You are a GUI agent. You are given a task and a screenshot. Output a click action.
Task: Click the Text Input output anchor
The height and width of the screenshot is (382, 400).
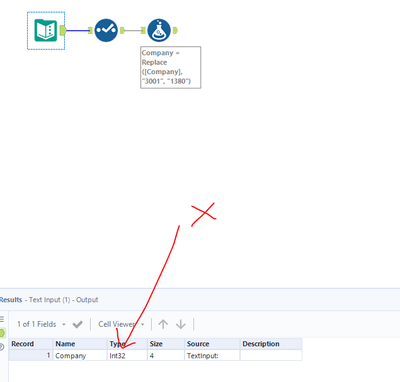click(x=63, y=31)
